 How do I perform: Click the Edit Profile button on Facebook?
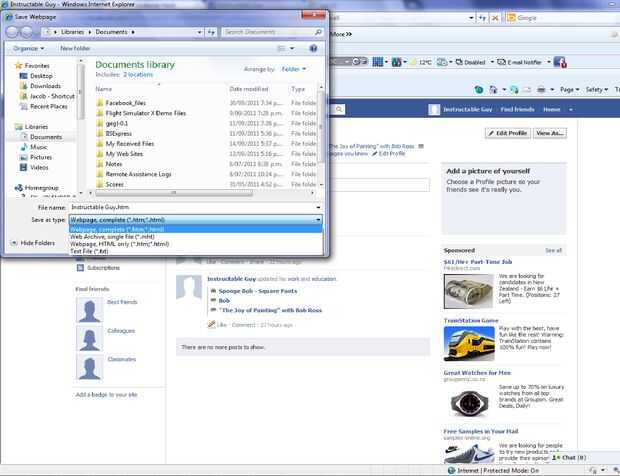tap(508, 133)
